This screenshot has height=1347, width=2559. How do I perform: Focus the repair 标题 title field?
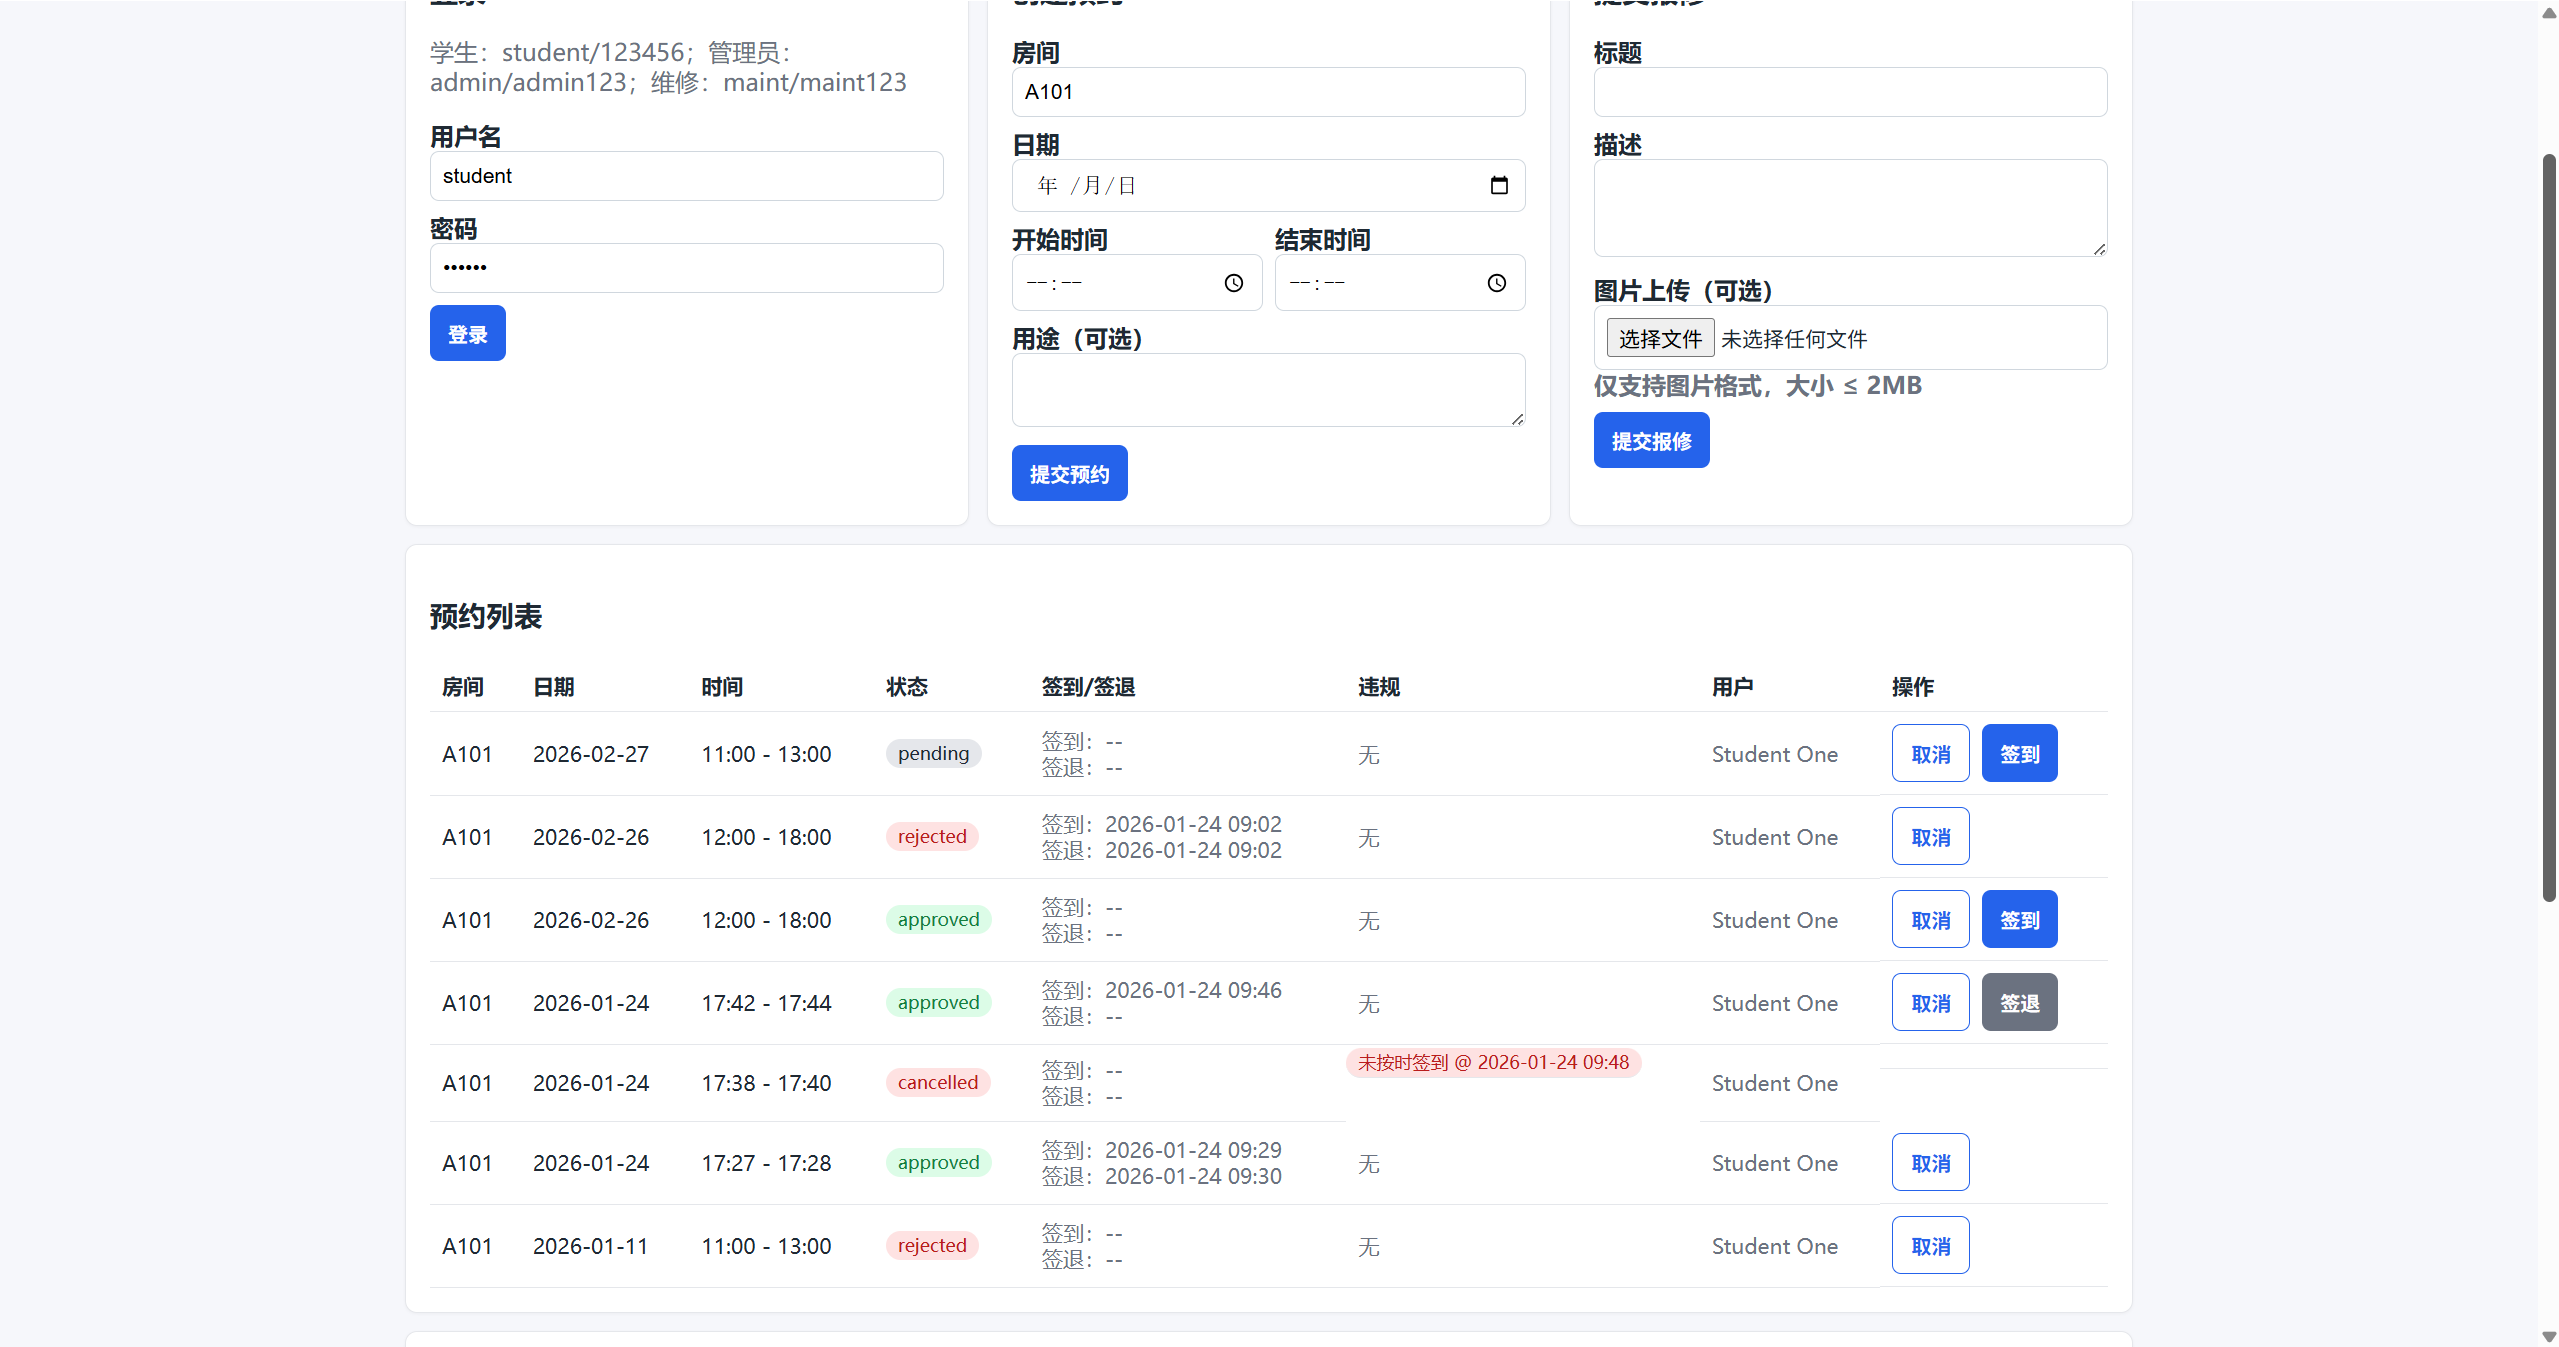1849,92
